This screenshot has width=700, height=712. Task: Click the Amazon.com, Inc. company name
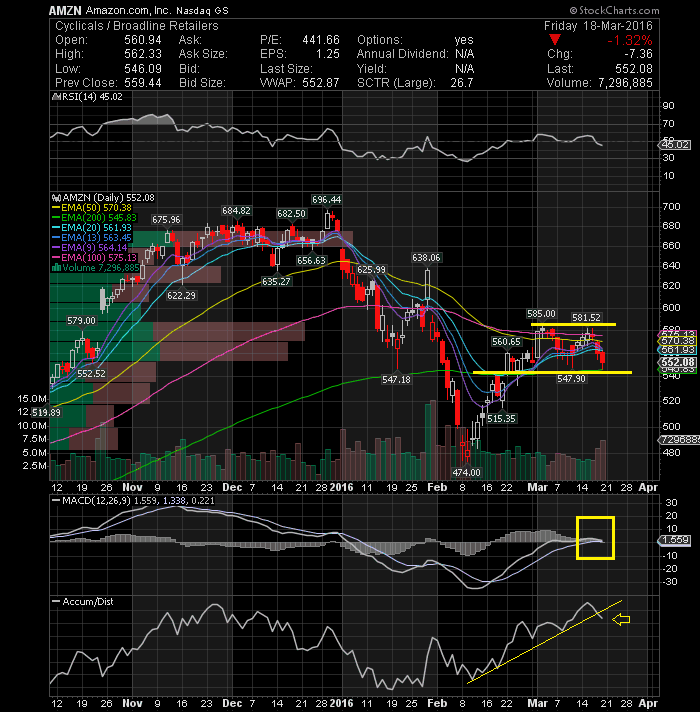tap(129, 10)
